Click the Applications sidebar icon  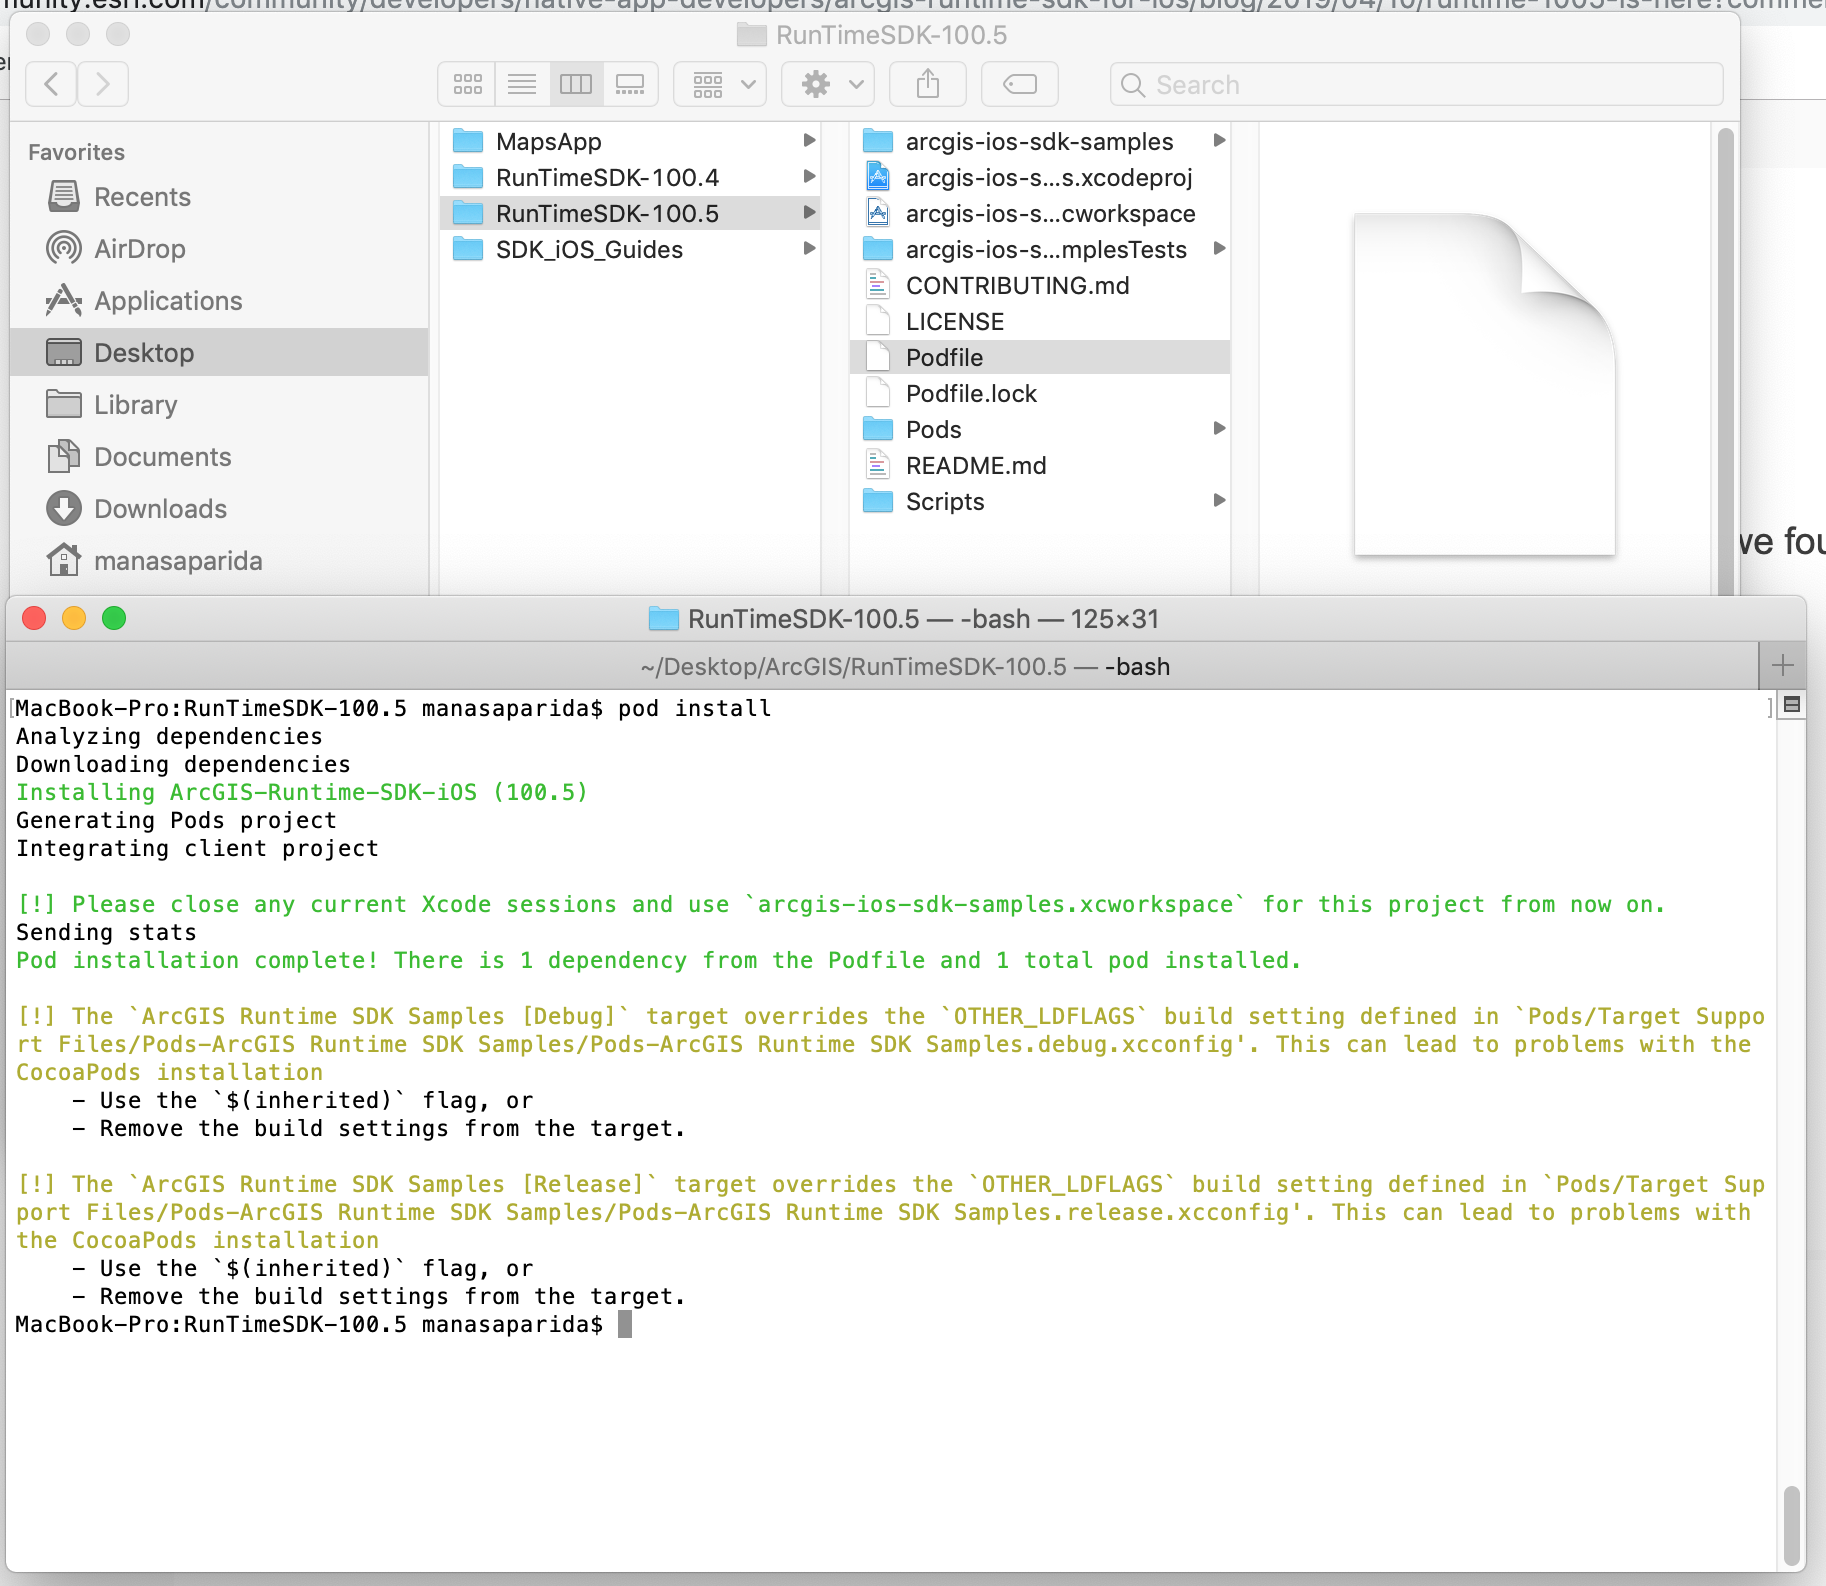[64, 300]
